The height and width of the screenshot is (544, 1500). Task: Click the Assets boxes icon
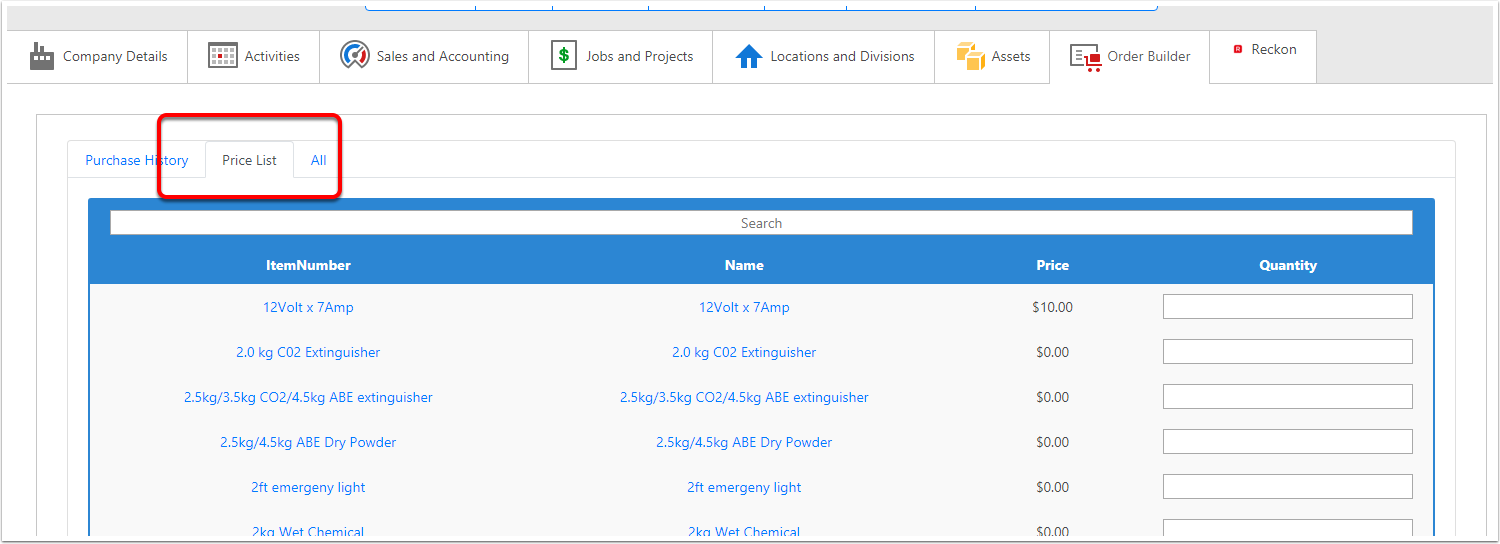(x=970, y=56)
